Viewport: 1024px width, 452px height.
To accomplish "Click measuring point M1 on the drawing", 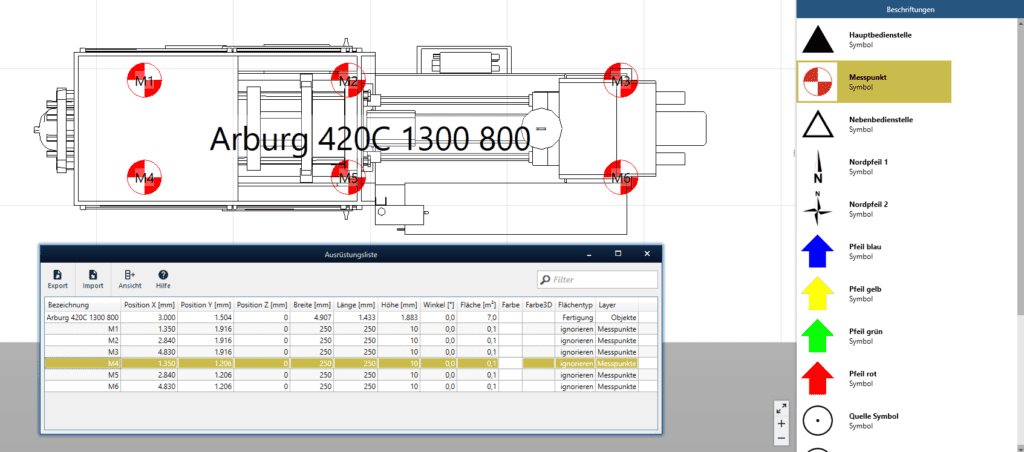I will coord(144,81).
